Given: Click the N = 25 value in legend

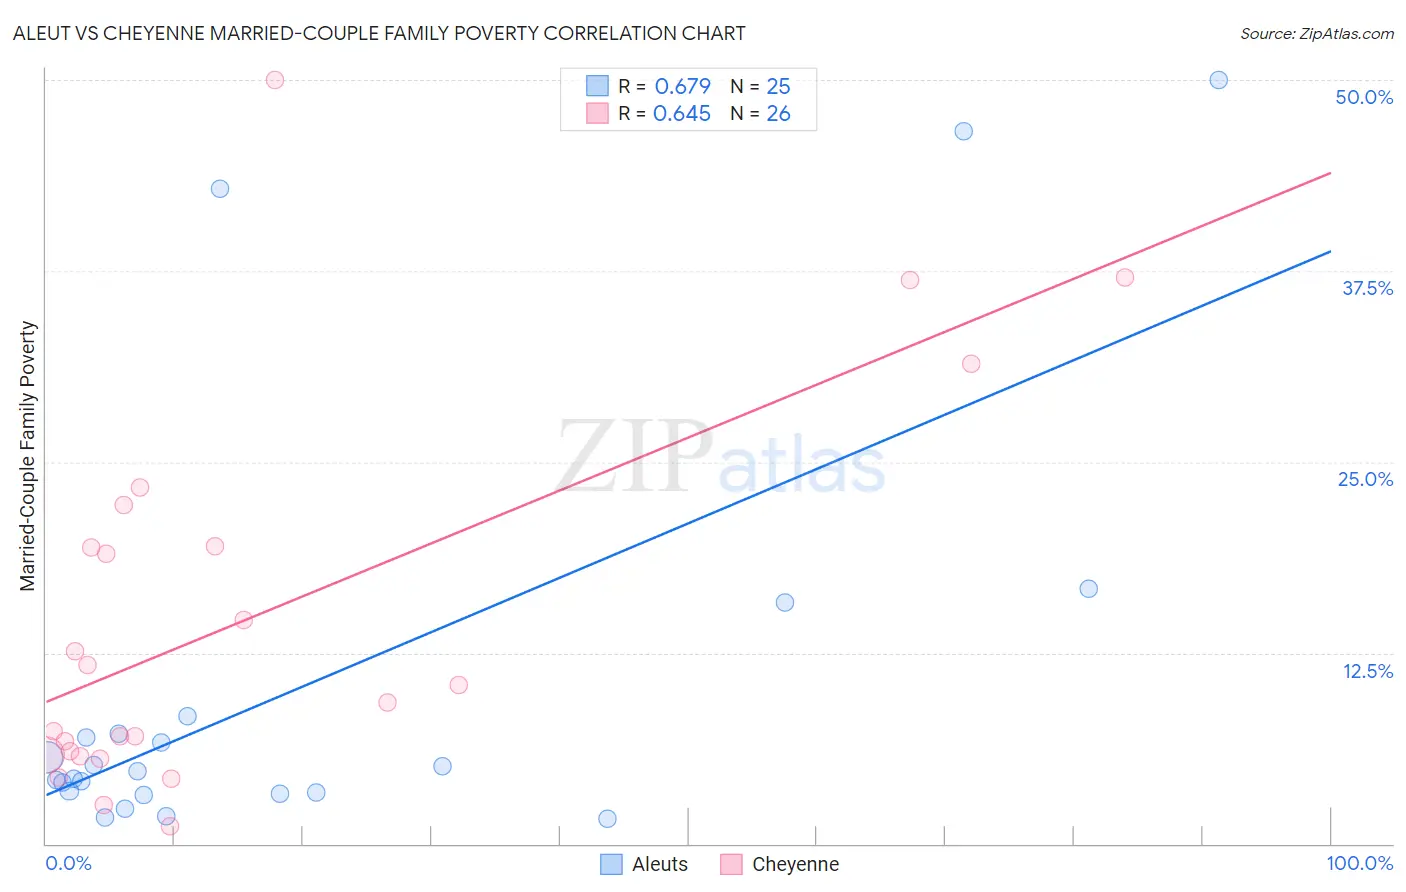Looking at the screenshot, I should [760, 86].
